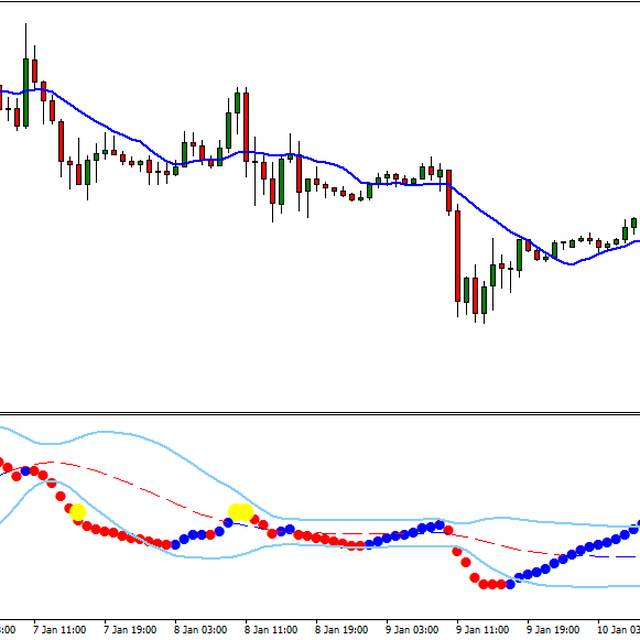Screen dimensions: 640x640
Task: Click the "8 Jan 11:00" time axis label
Action: pyautogui.click(x=271, y=630)
